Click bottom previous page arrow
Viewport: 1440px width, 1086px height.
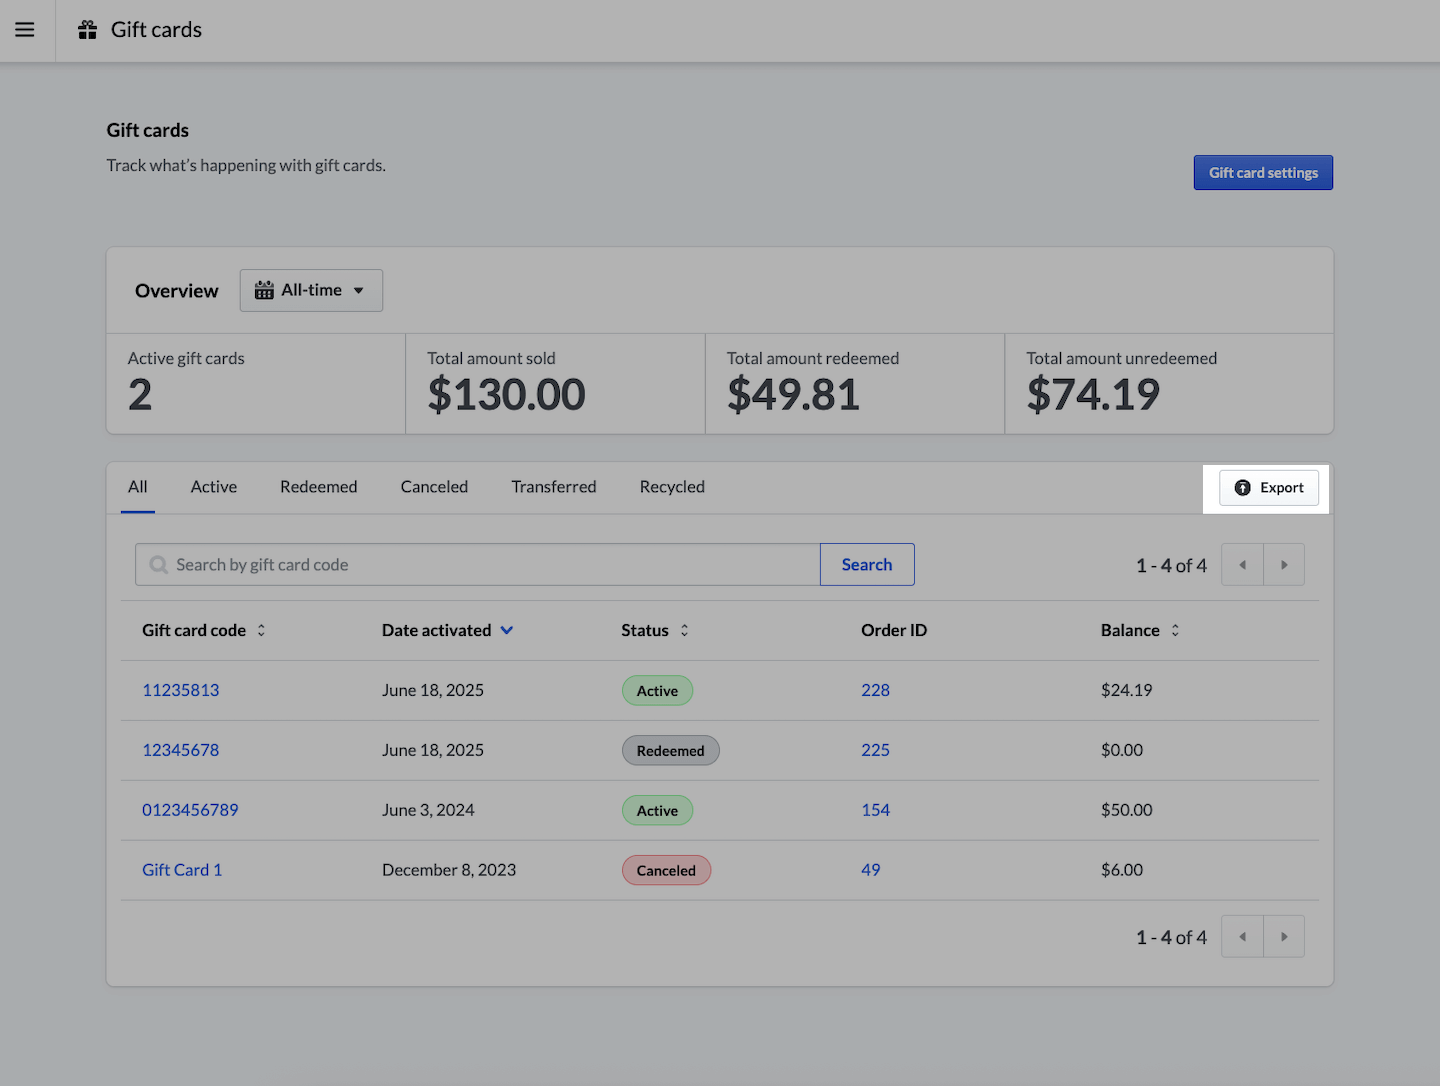(x=1242, y=937)
